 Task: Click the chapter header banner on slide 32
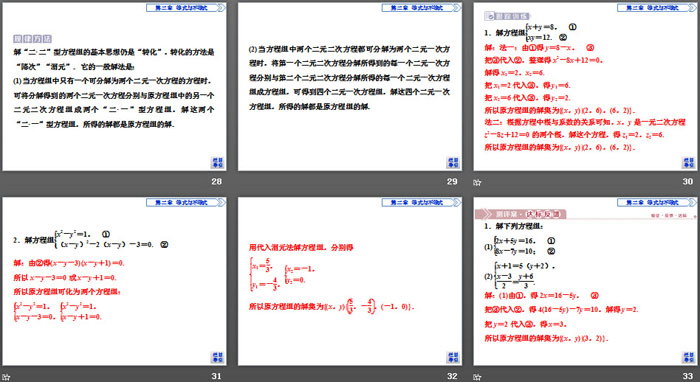(421, 203)
